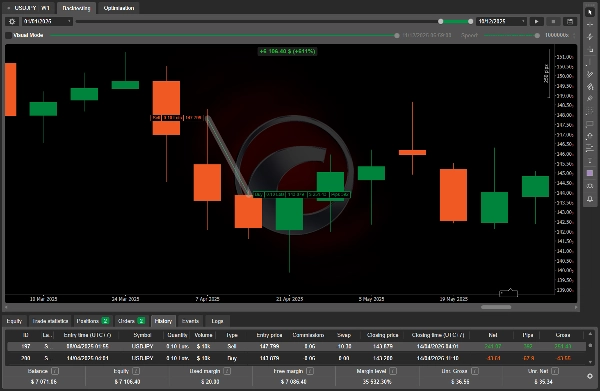The height and width of the screenshot is (391, 600).
Task: Sort by Net column header
Action: click(493, 335)
